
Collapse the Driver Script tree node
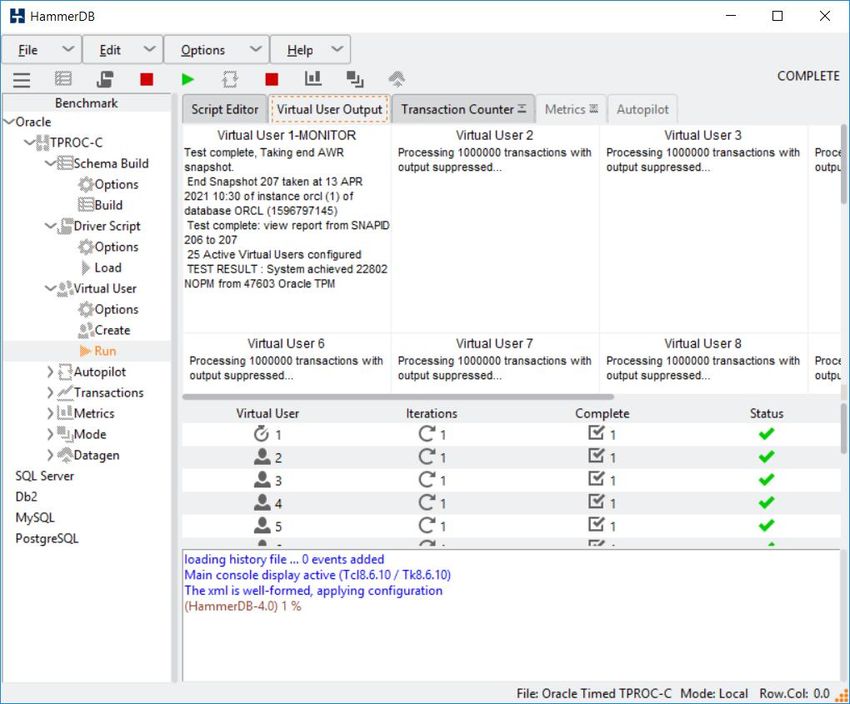50,226
